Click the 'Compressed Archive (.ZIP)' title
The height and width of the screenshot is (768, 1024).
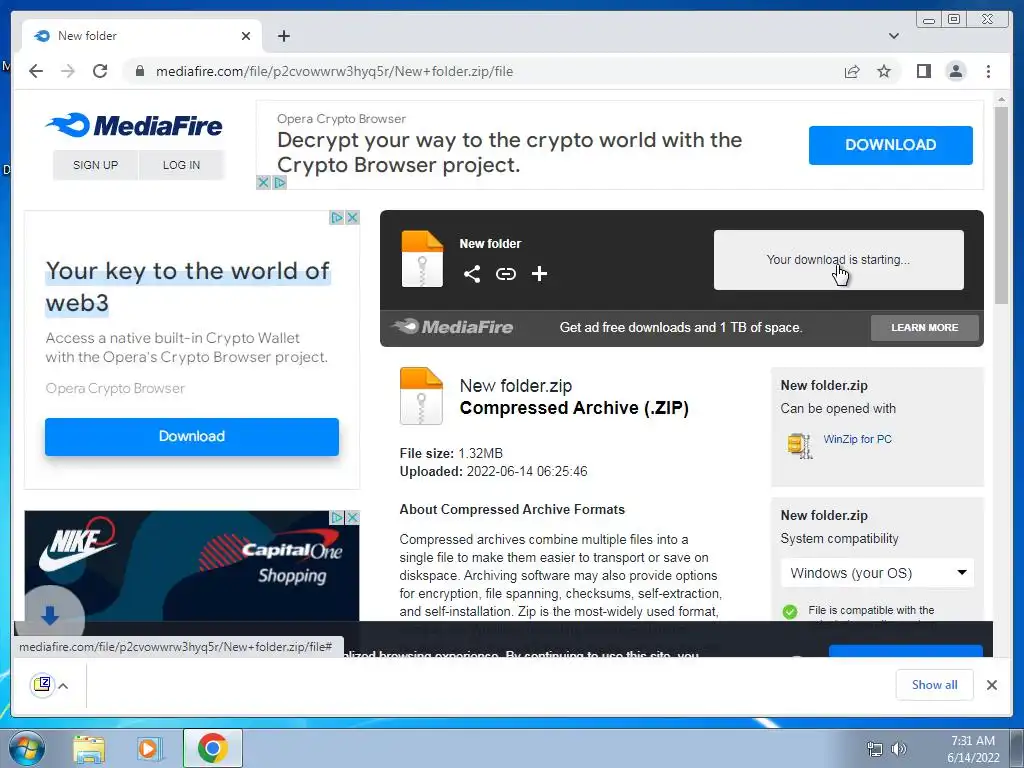574,408
